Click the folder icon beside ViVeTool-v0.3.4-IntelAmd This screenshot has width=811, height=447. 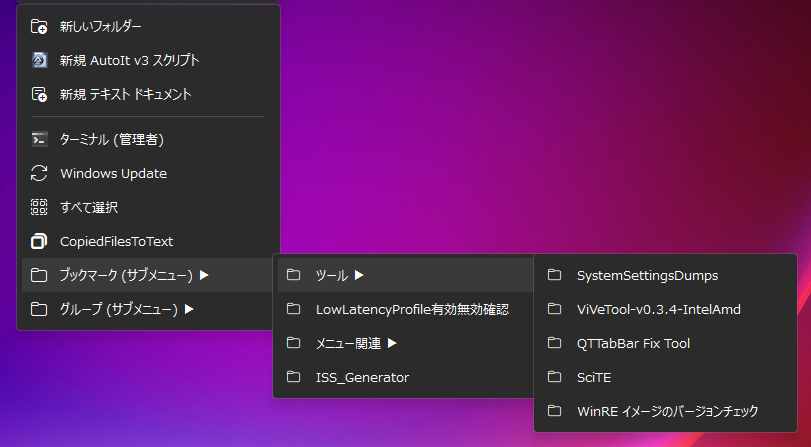pyautogui.click(x=555, y=309)
